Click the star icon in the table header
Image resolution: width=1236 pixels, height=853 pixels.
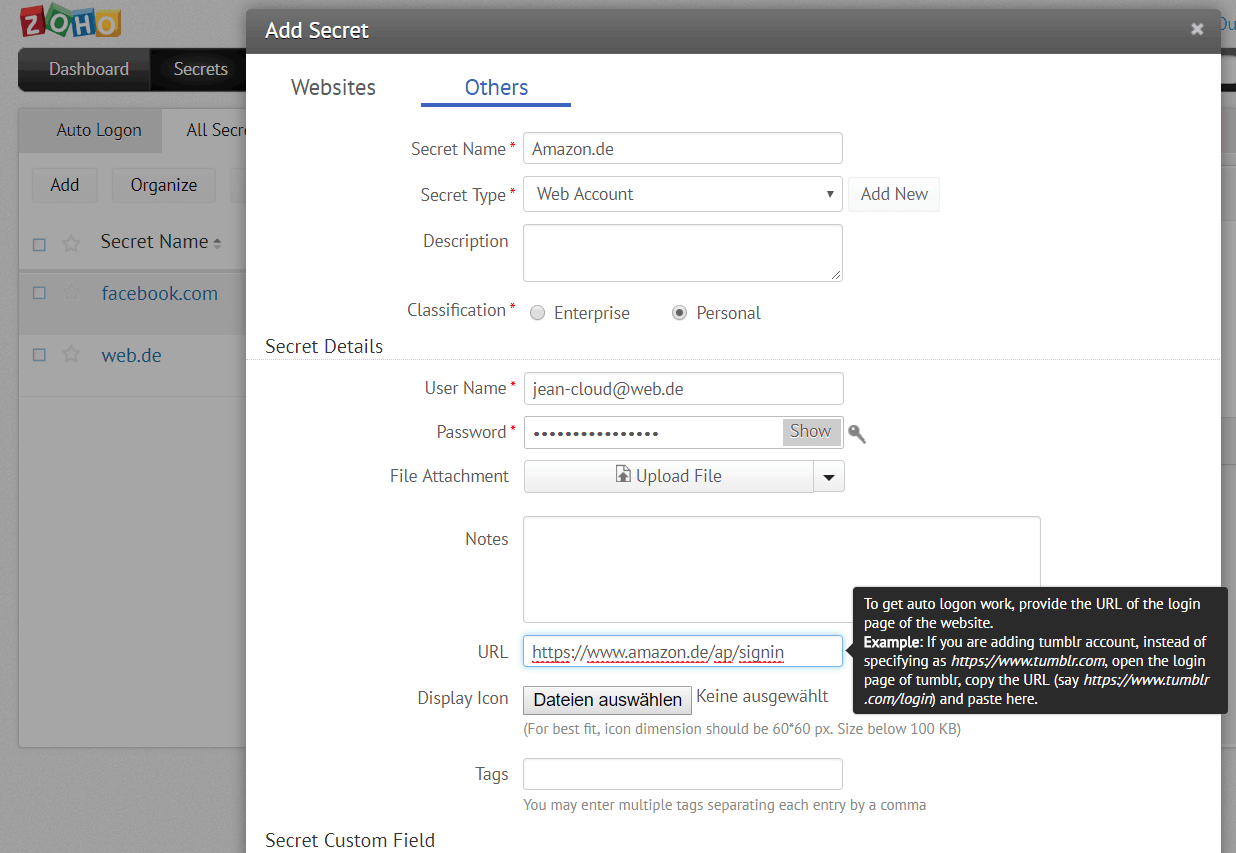click(71, 243)
